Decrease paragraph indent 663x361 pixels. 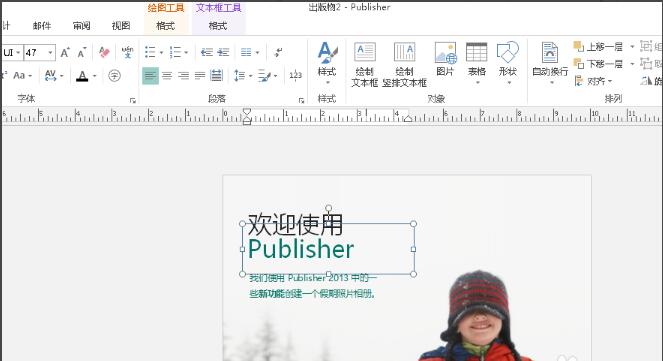[206, 52]
